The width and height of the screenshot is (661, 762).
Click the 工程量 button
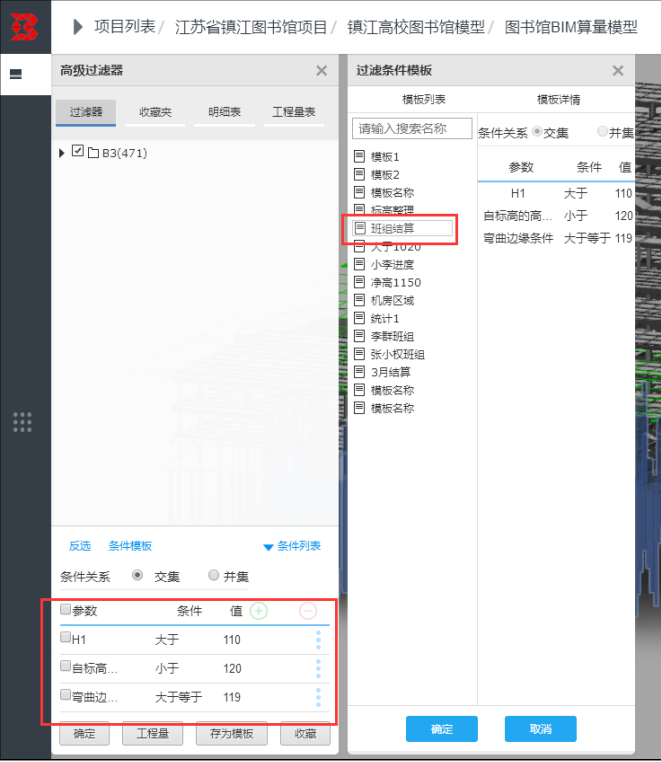click(x=153, y=733)
